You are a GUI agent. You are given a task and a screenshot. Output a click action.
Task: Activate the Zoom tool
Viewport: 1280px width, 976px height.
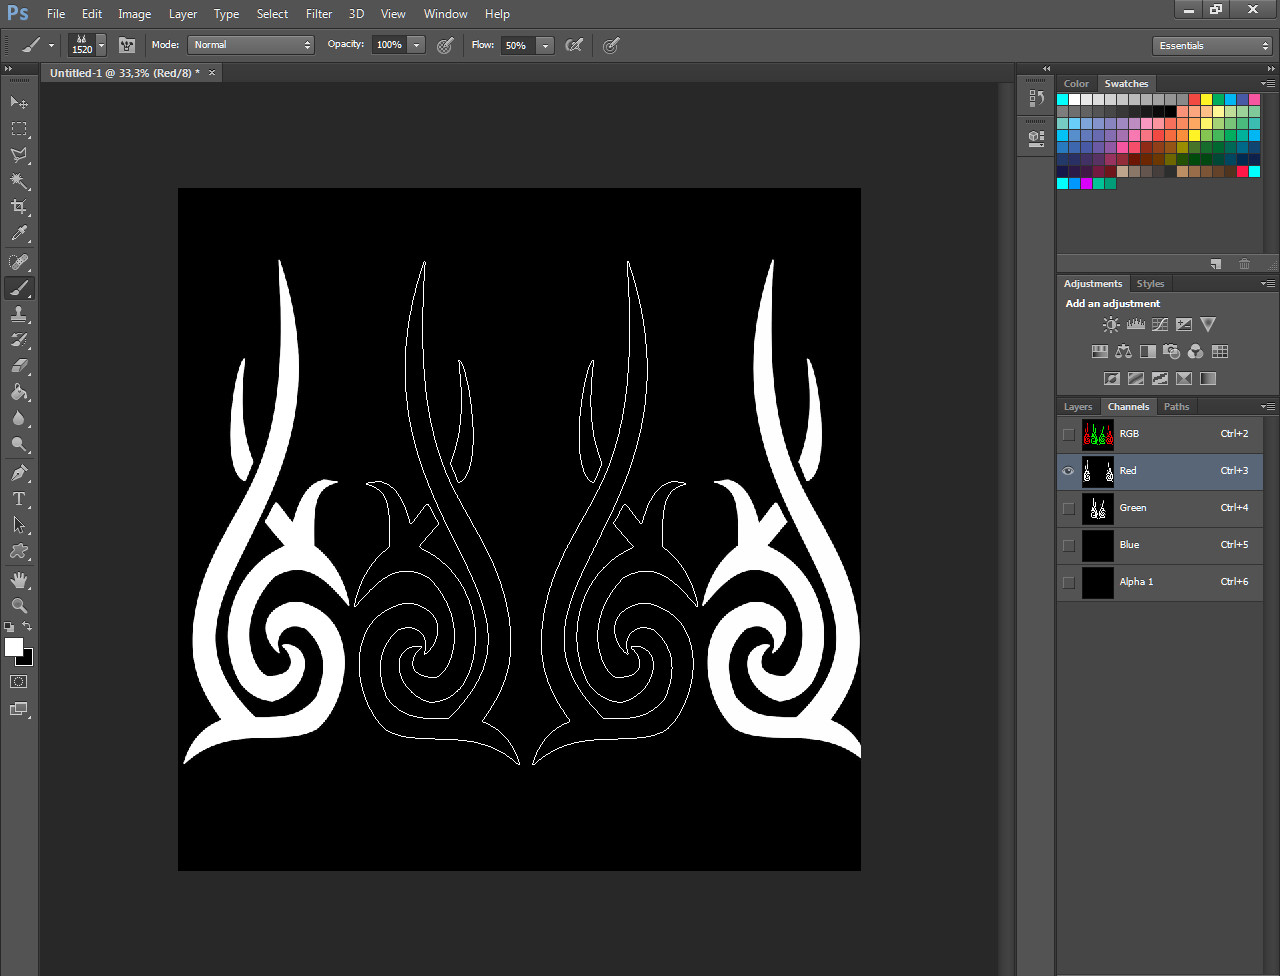tap(19, 606)
